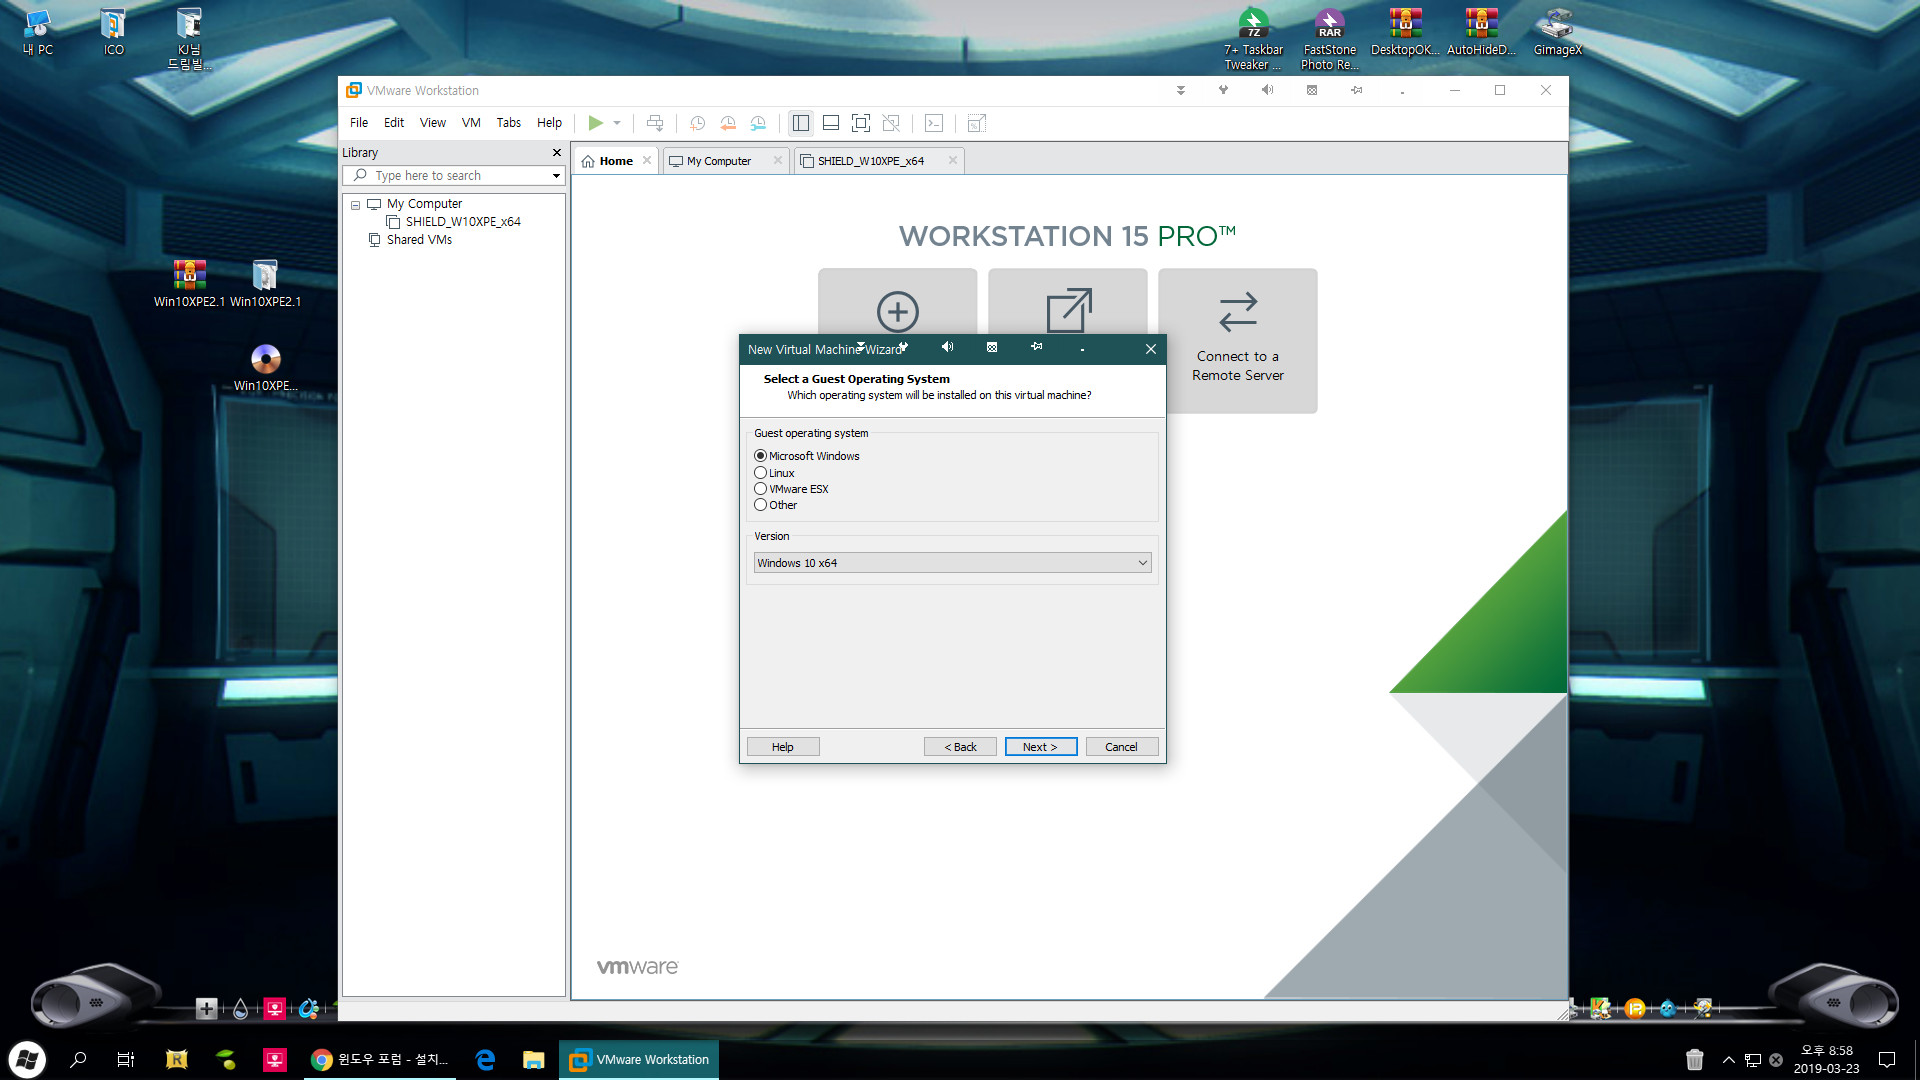This screenshot has height=1080, width=1920.
Task: Click the Open a Virtual Machine tile
Action: pos(1067,301)
